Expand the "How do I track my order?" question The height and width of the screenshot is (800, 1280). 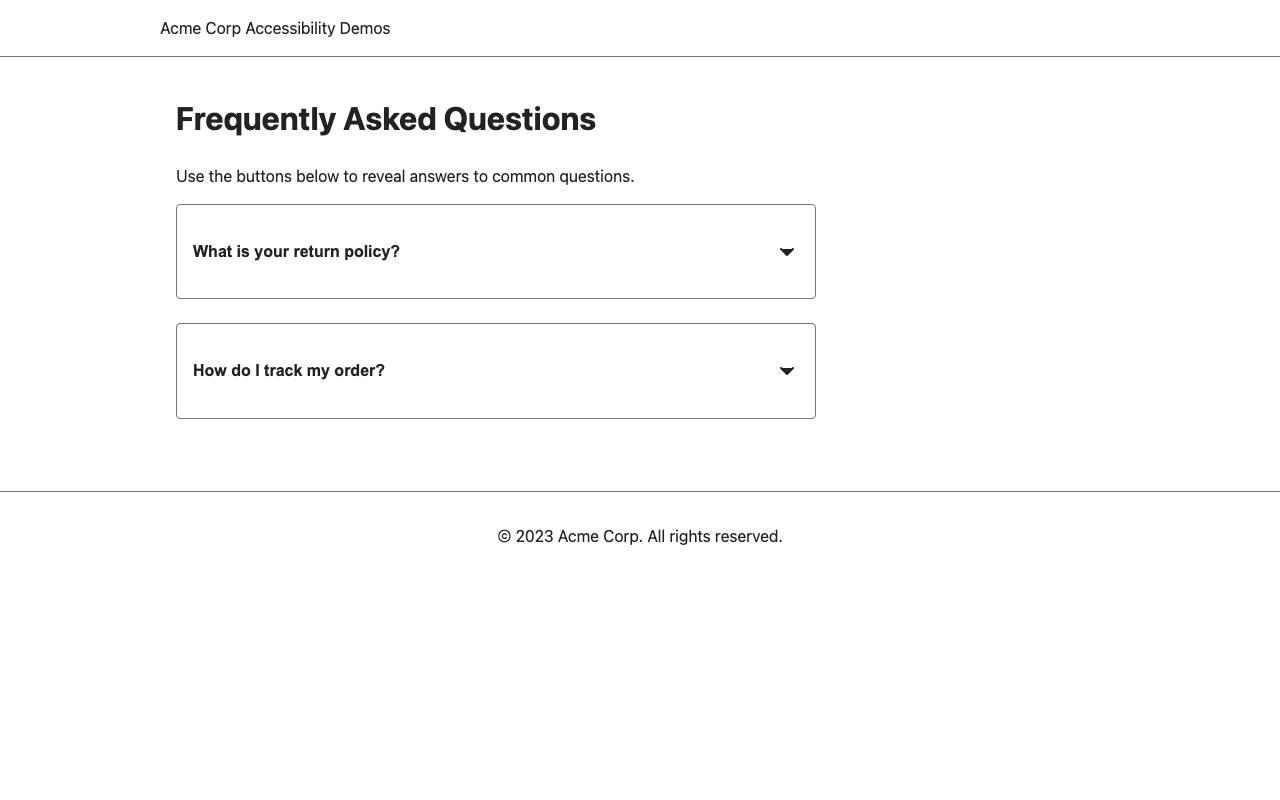click(495, 371)
